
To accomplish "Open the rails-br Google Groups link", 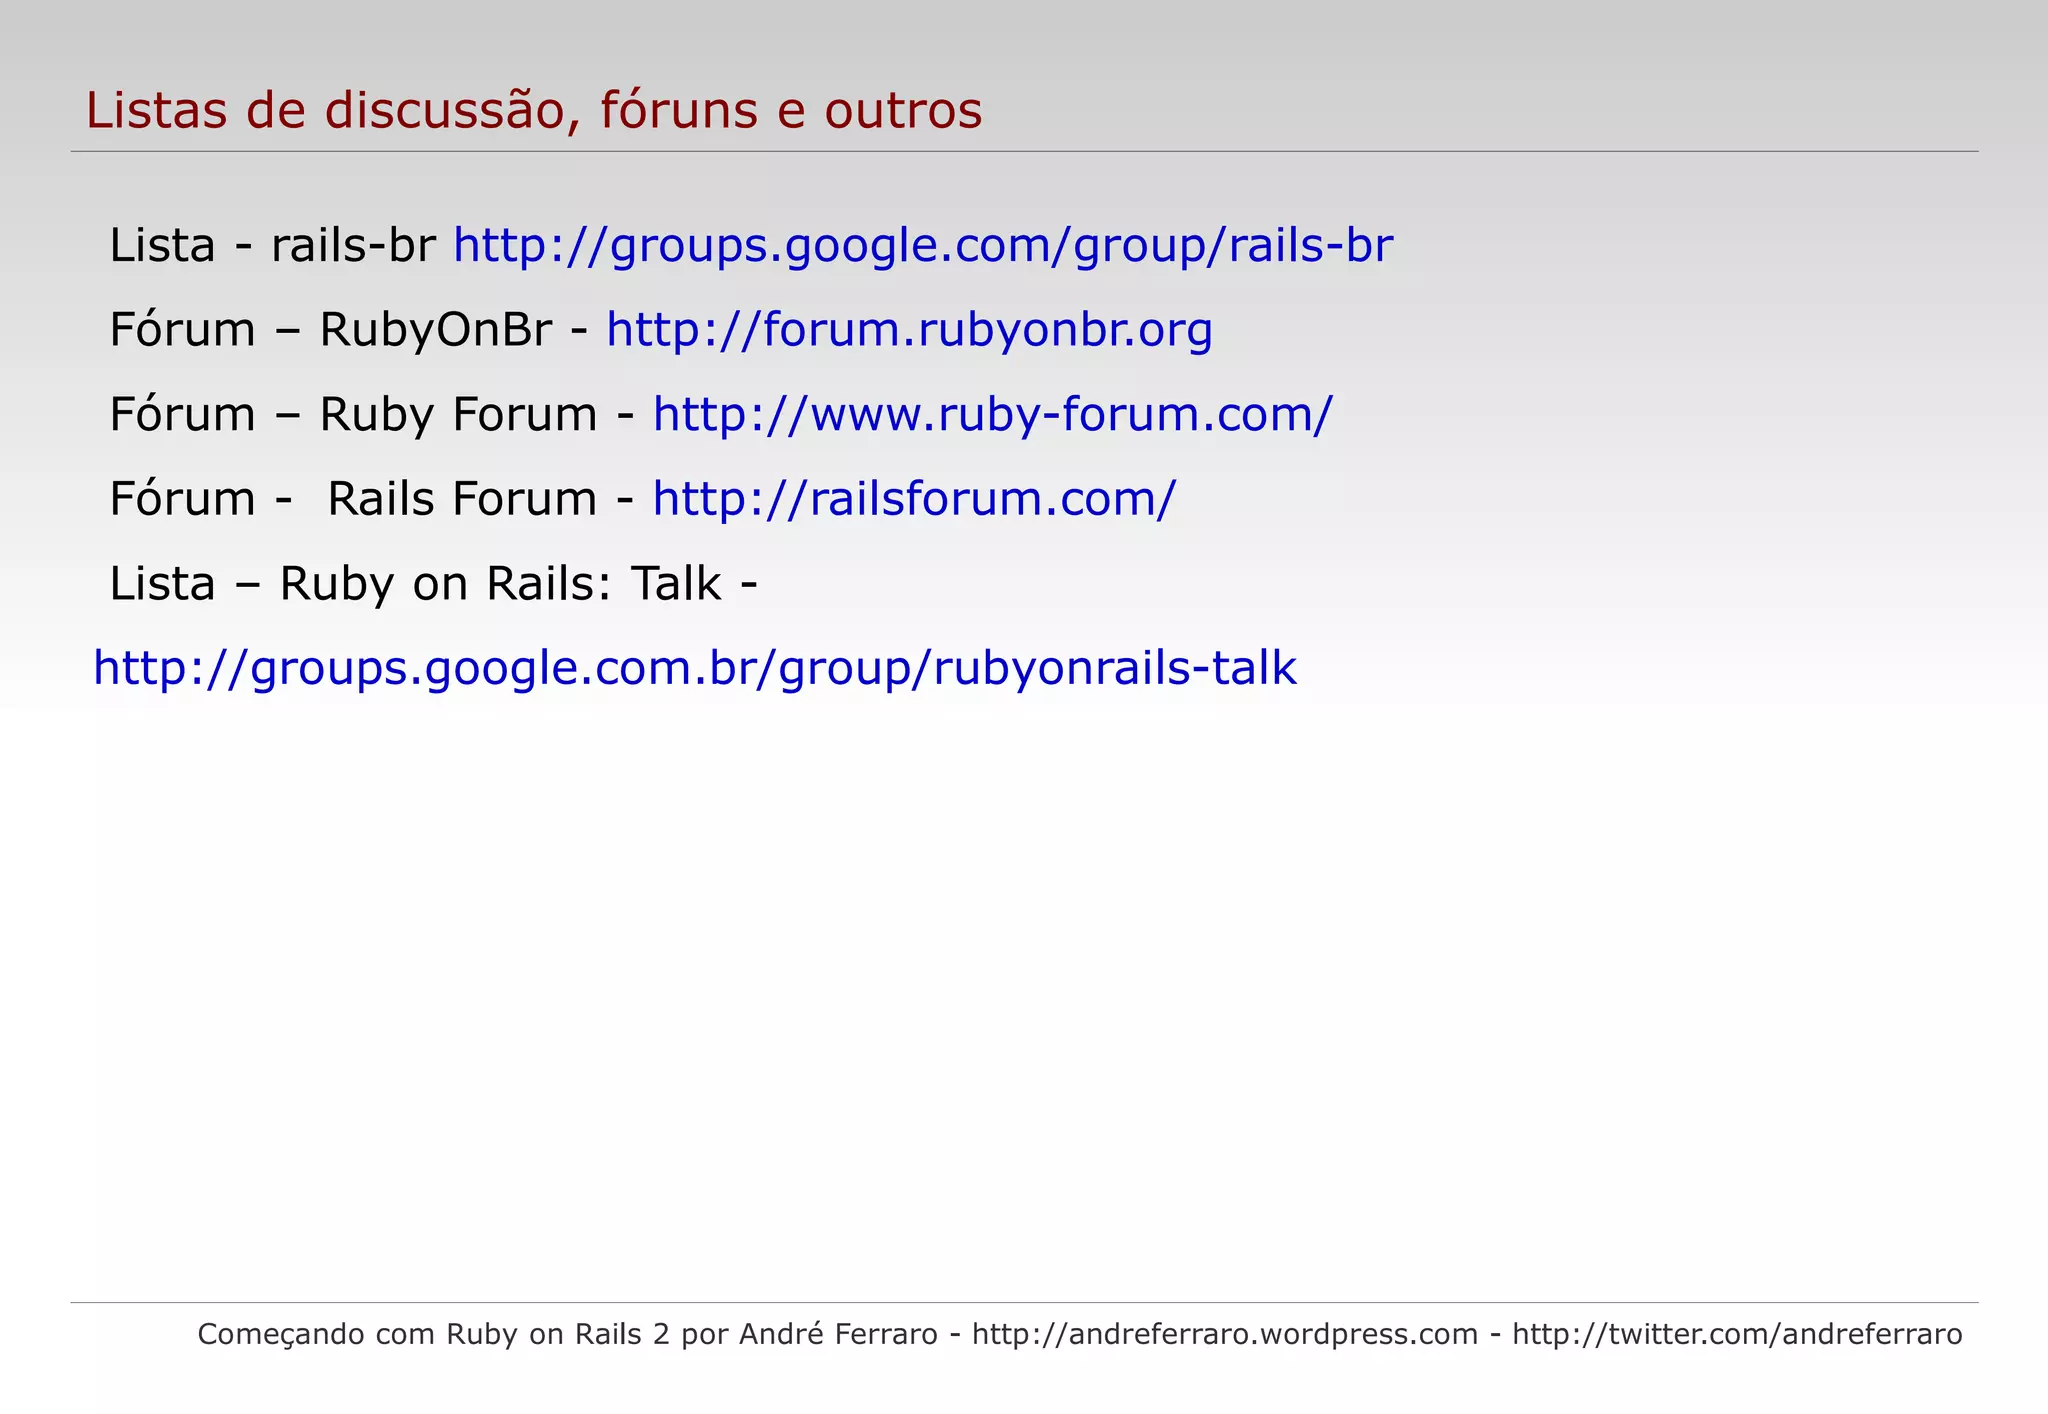I will tap(922, 246).
